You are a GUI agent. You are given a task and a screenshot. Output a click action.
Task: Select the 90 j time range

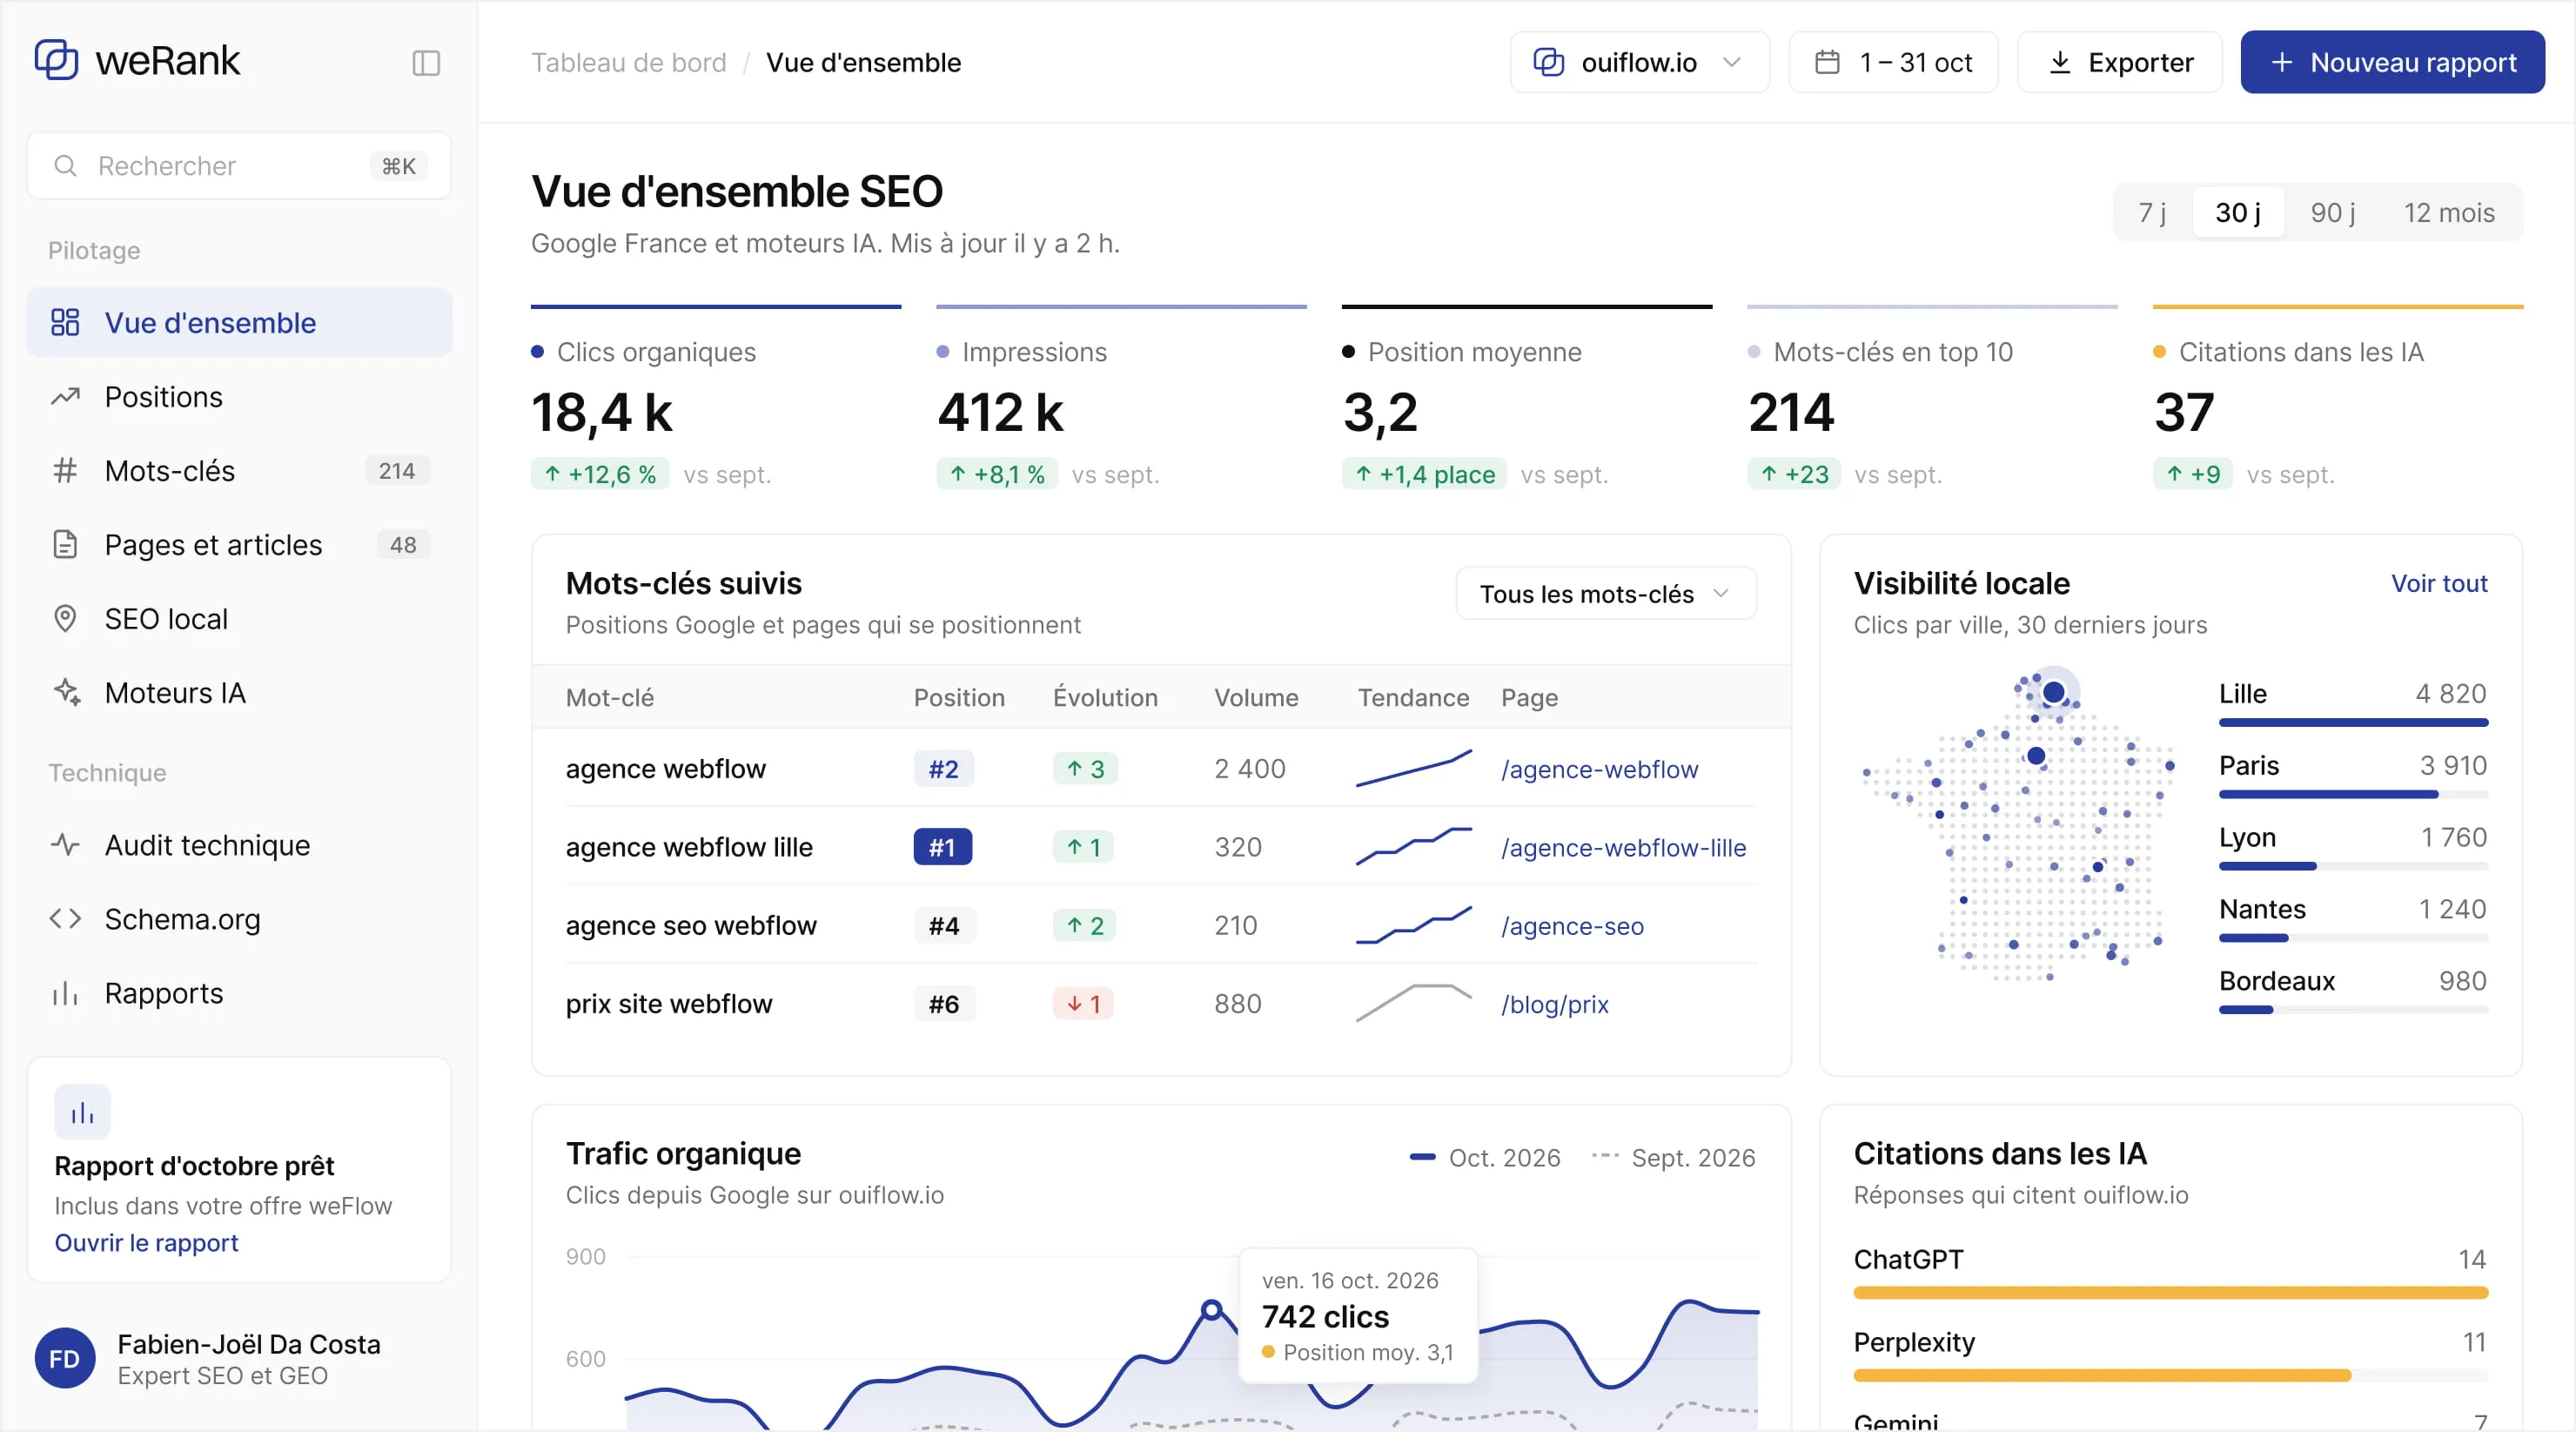coord(2332,212)
